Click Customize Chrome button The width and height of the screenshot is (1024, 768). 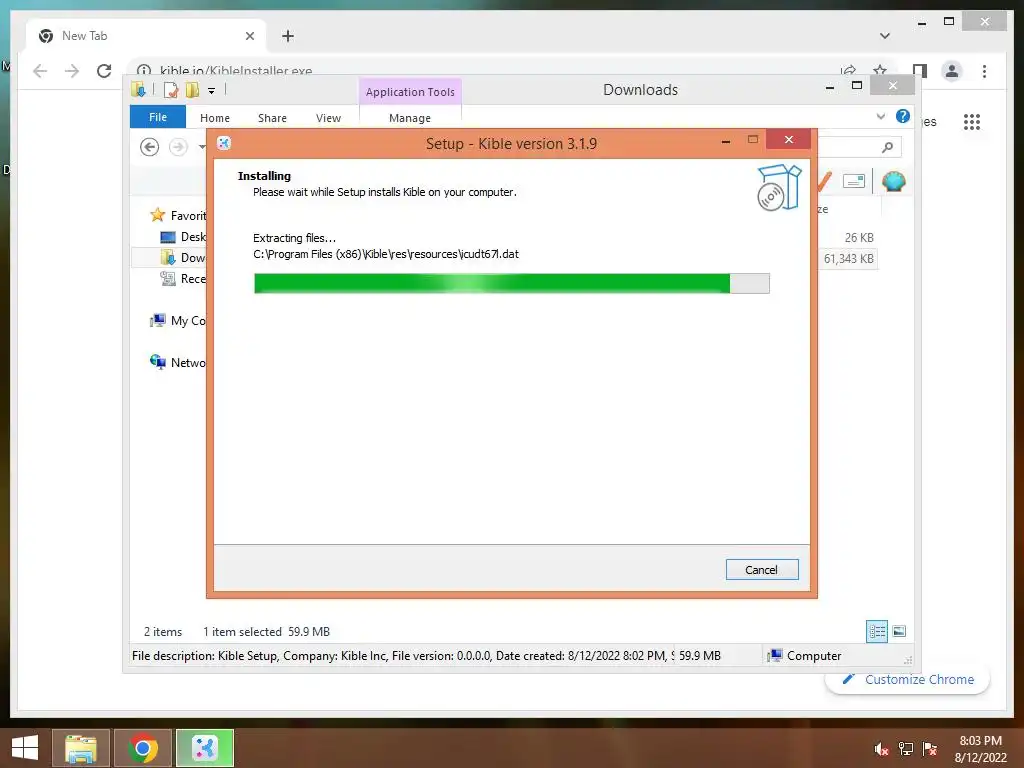[908, 679]
